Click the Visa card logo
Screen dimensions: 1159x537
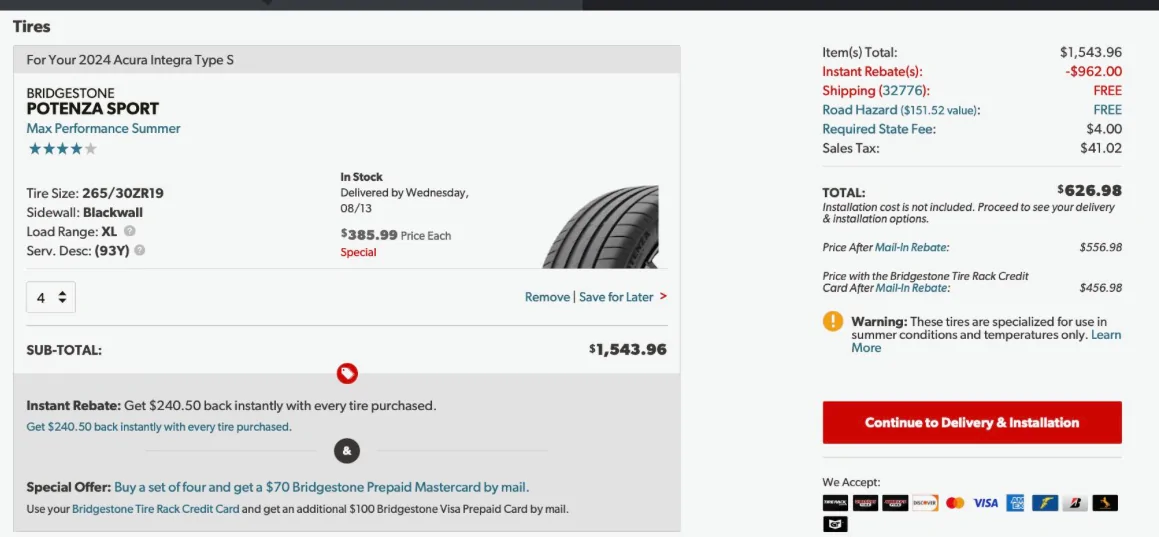point(986,503)
